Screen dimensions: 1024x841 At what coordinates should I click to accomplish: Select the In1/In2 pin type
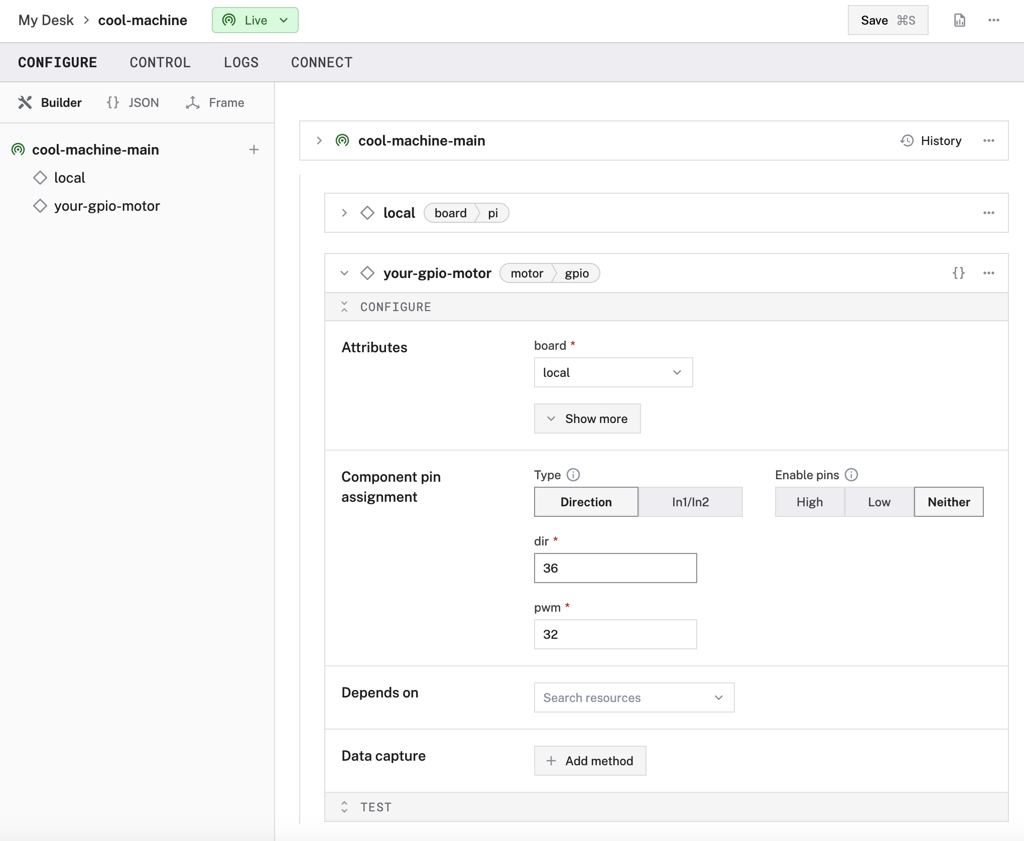pyautogui.click(x=690, y=502)
